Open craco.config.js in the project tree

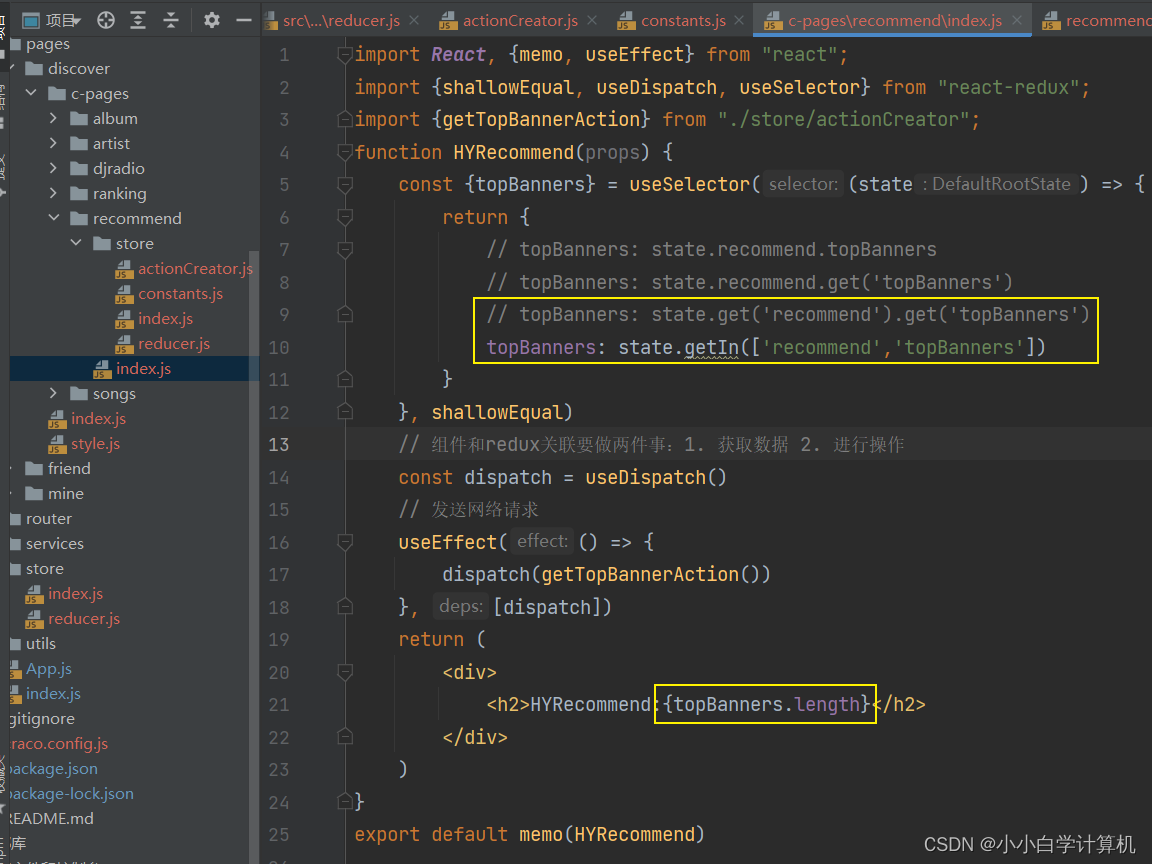coord(59,743)
